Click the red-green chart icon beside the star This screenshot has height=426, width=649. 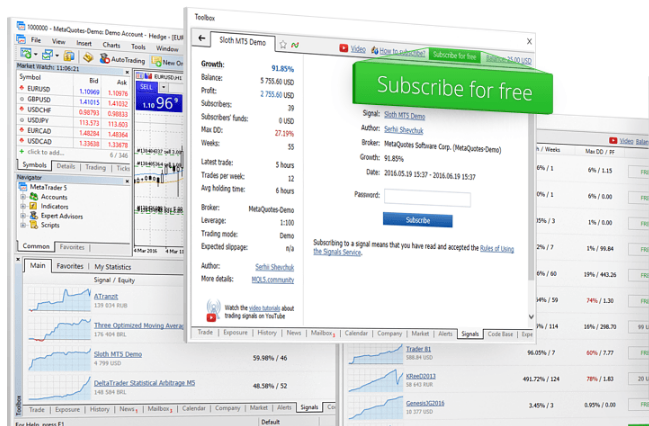point(295,45)
